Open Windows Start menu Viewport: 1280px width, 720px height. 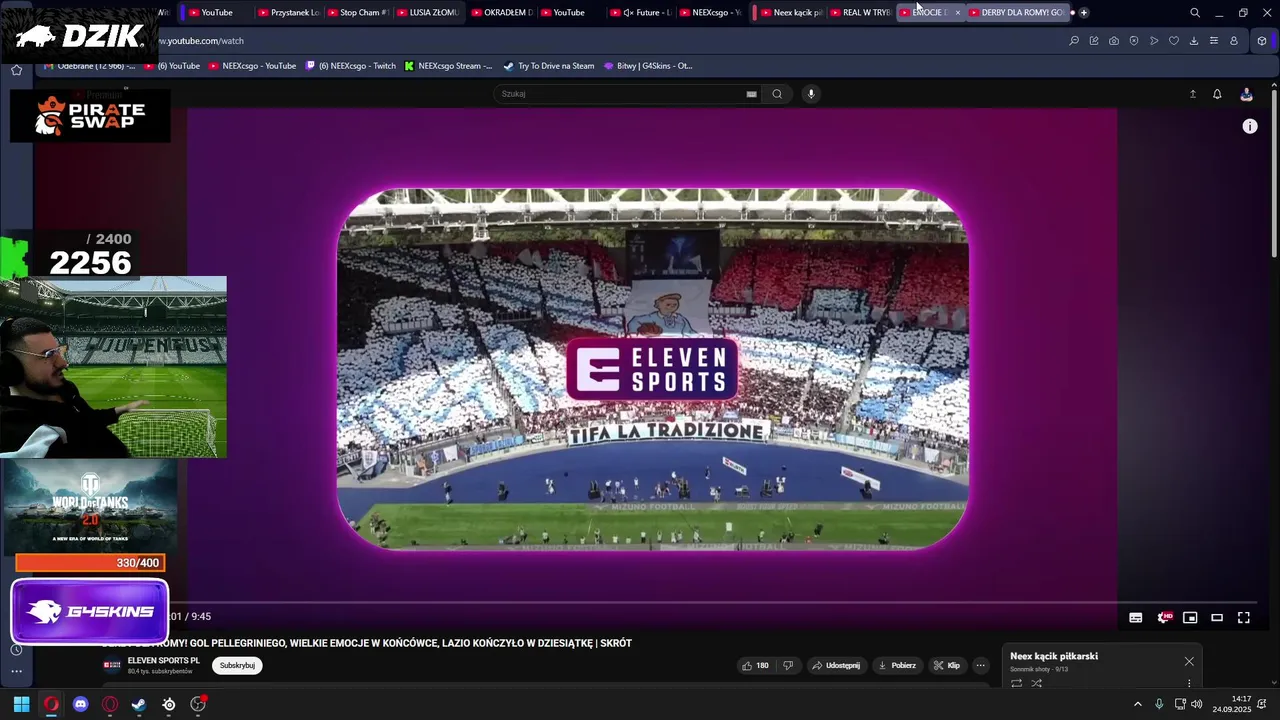[21, 705]
